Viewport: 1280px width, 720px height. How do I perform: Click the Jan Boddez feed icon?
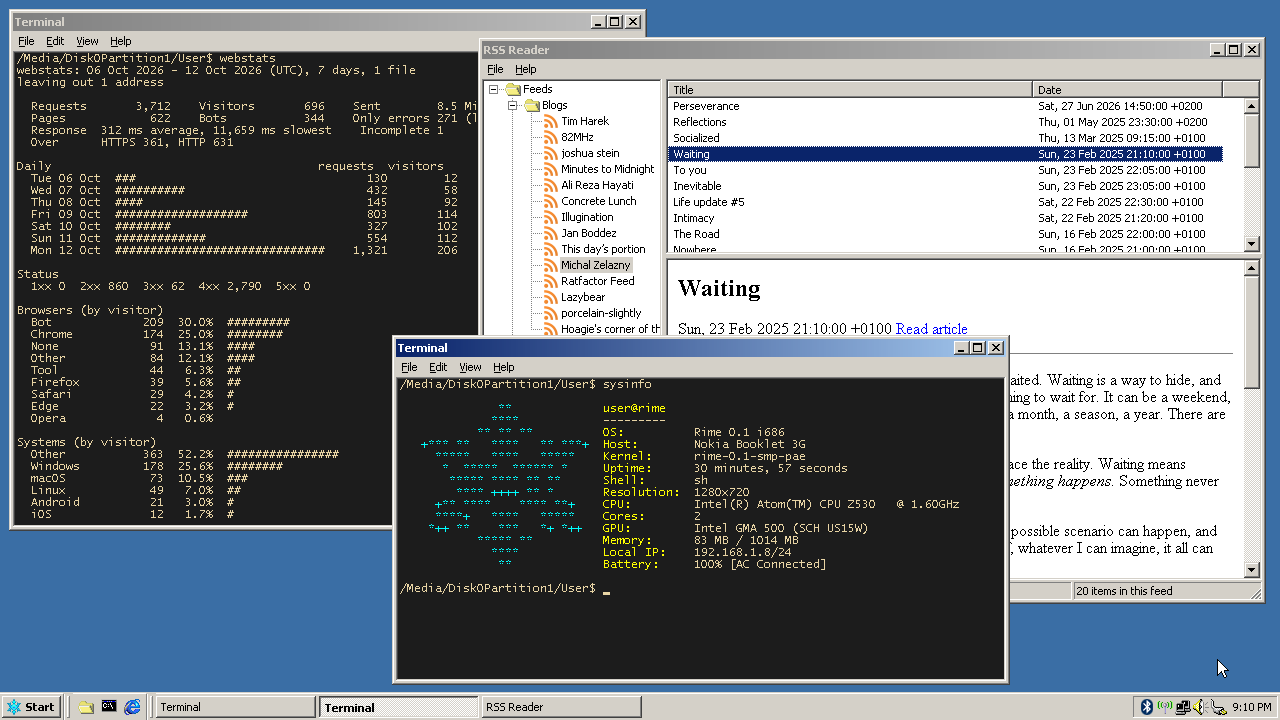click(551, 233)
